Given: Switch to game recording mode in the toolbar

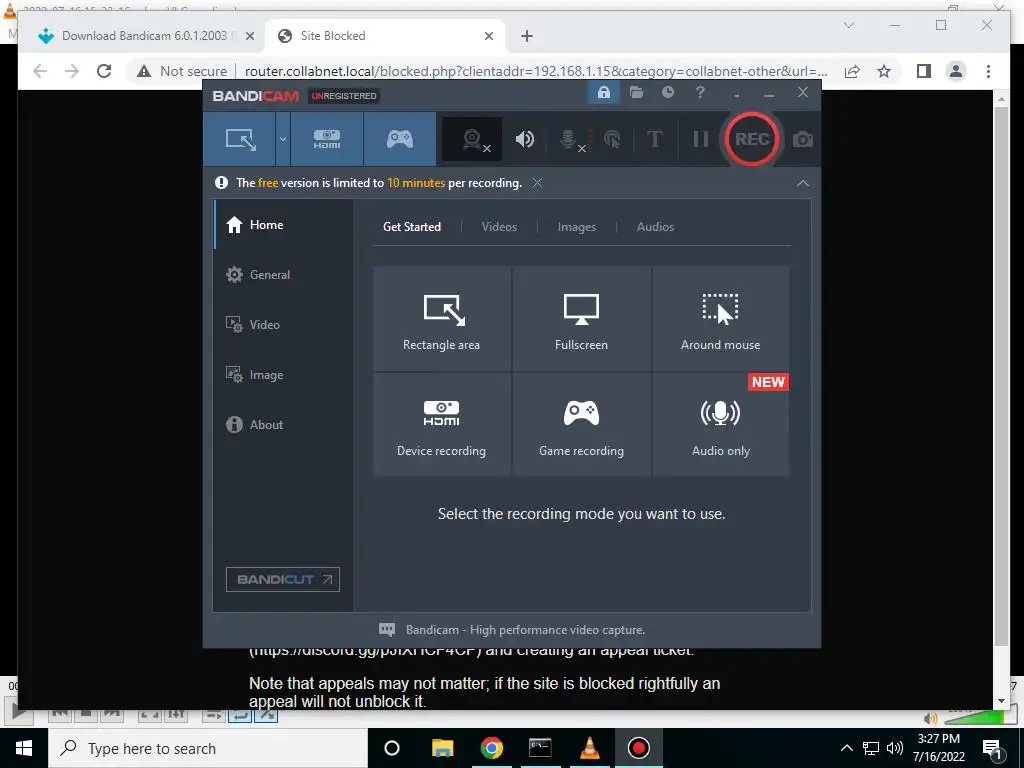Looking at the screenshot, I should point(400,139).
